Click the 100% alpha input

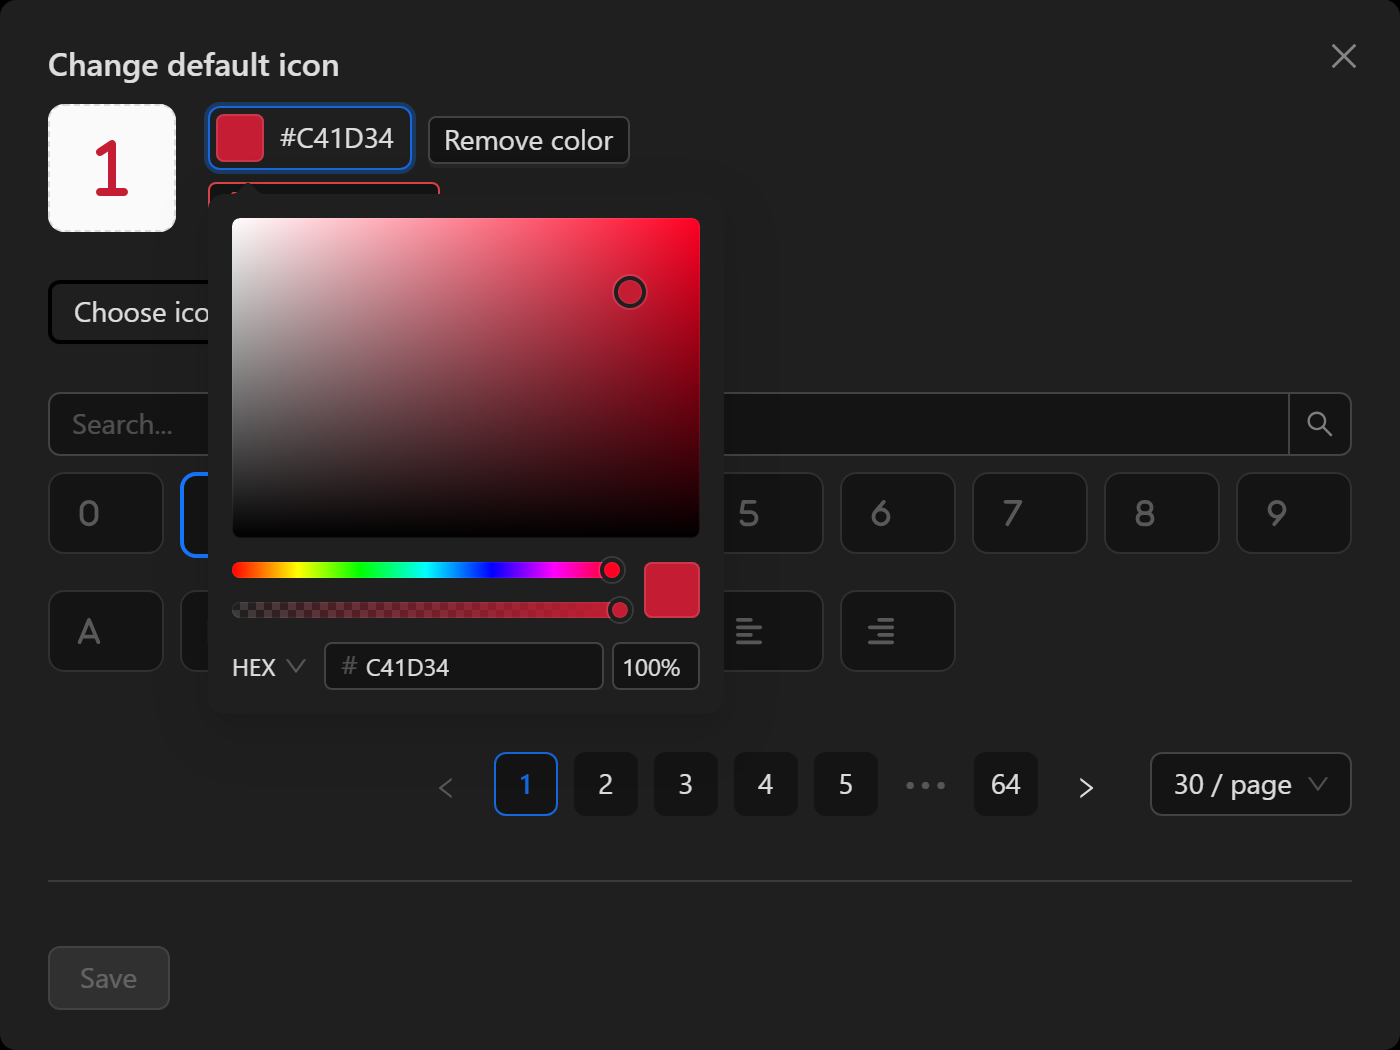[x=656, y=666]
